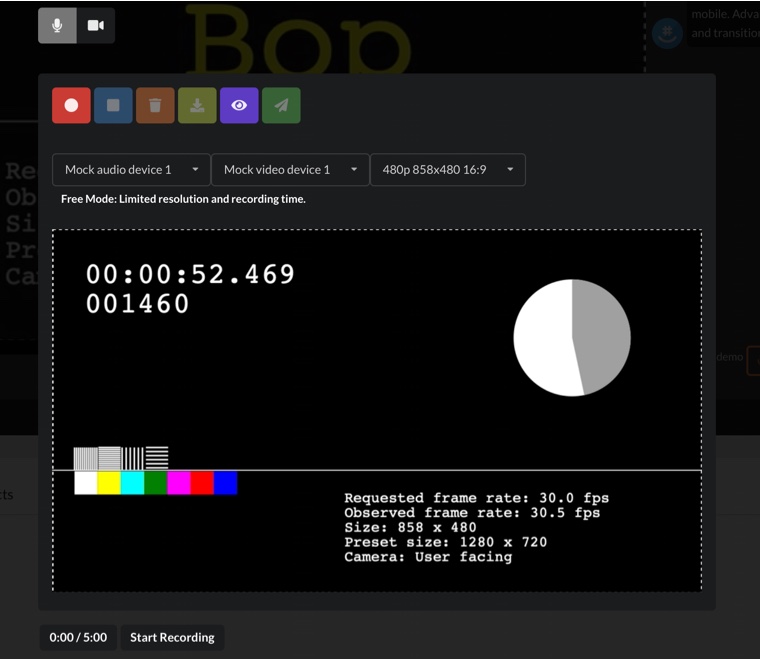Screen dimensions: 760x659
Task: Send the recording with the paper plane icon
Action: 281,105
